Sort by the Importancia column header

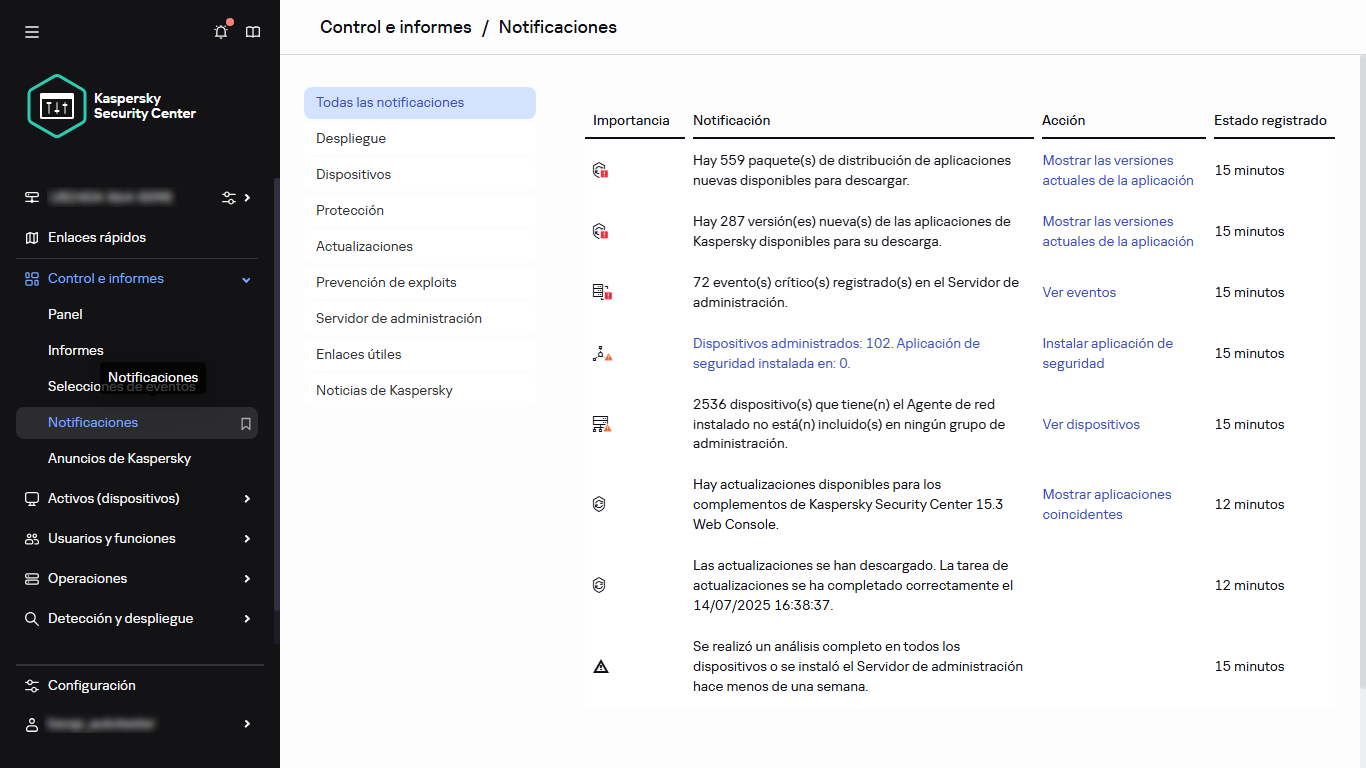631,120
